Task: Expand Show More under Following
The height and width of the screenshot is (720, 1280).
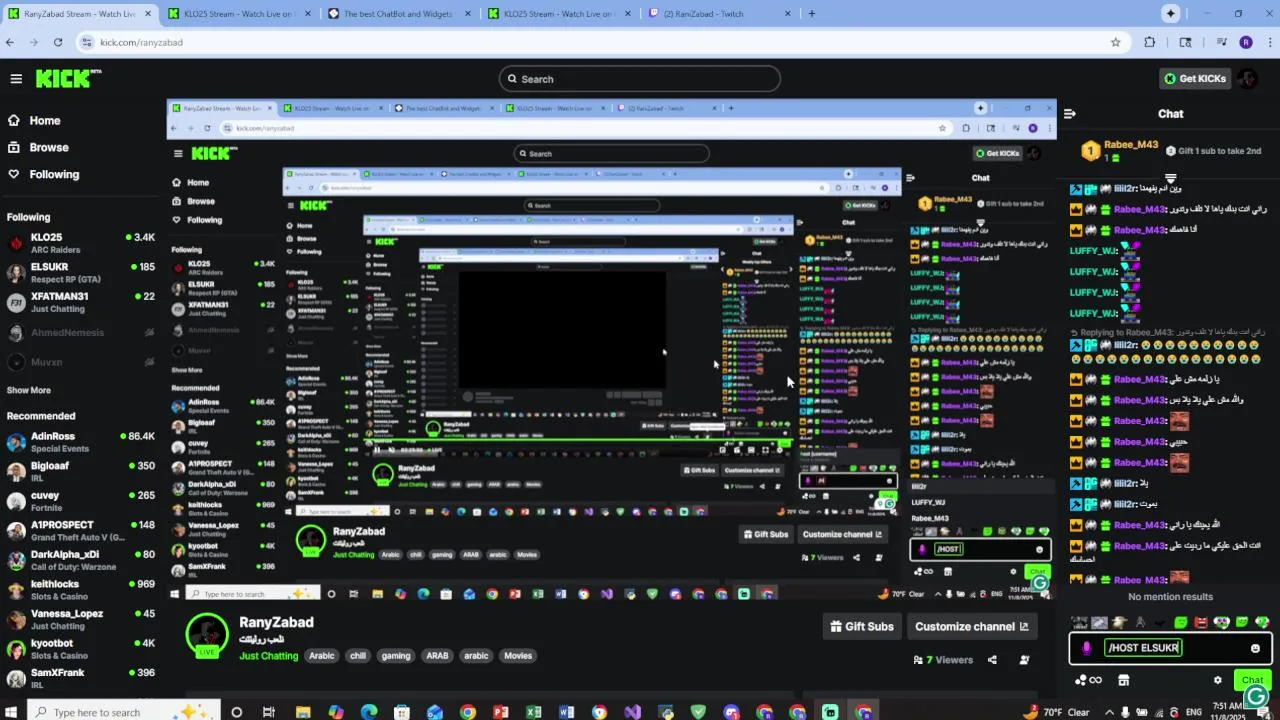Action: click(28, 390)
